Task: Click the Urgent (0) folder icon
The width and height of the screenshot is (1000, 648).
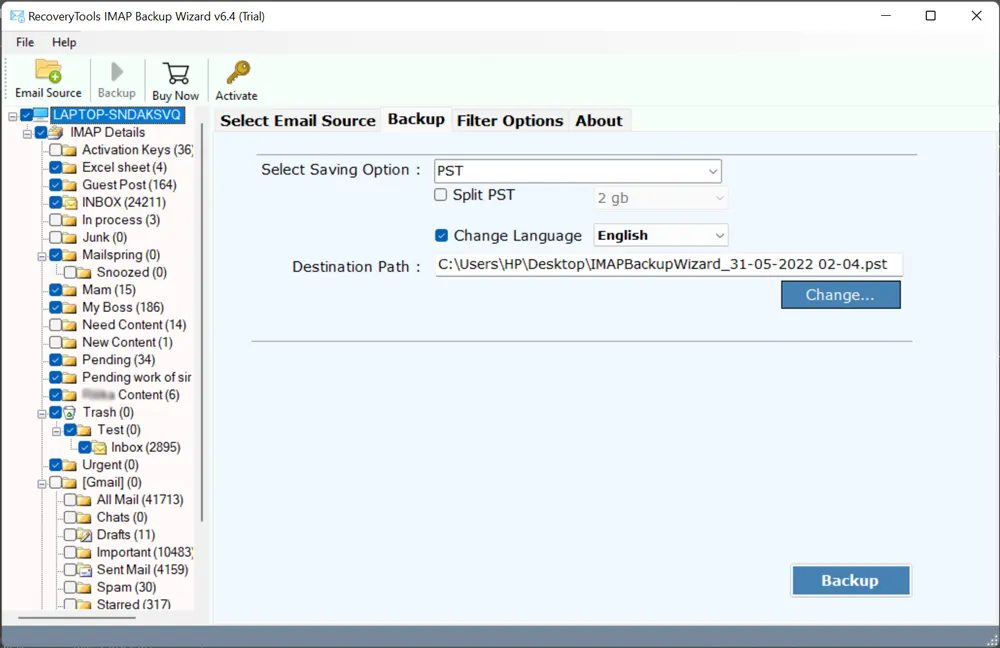Action: [x=70, y=465]
